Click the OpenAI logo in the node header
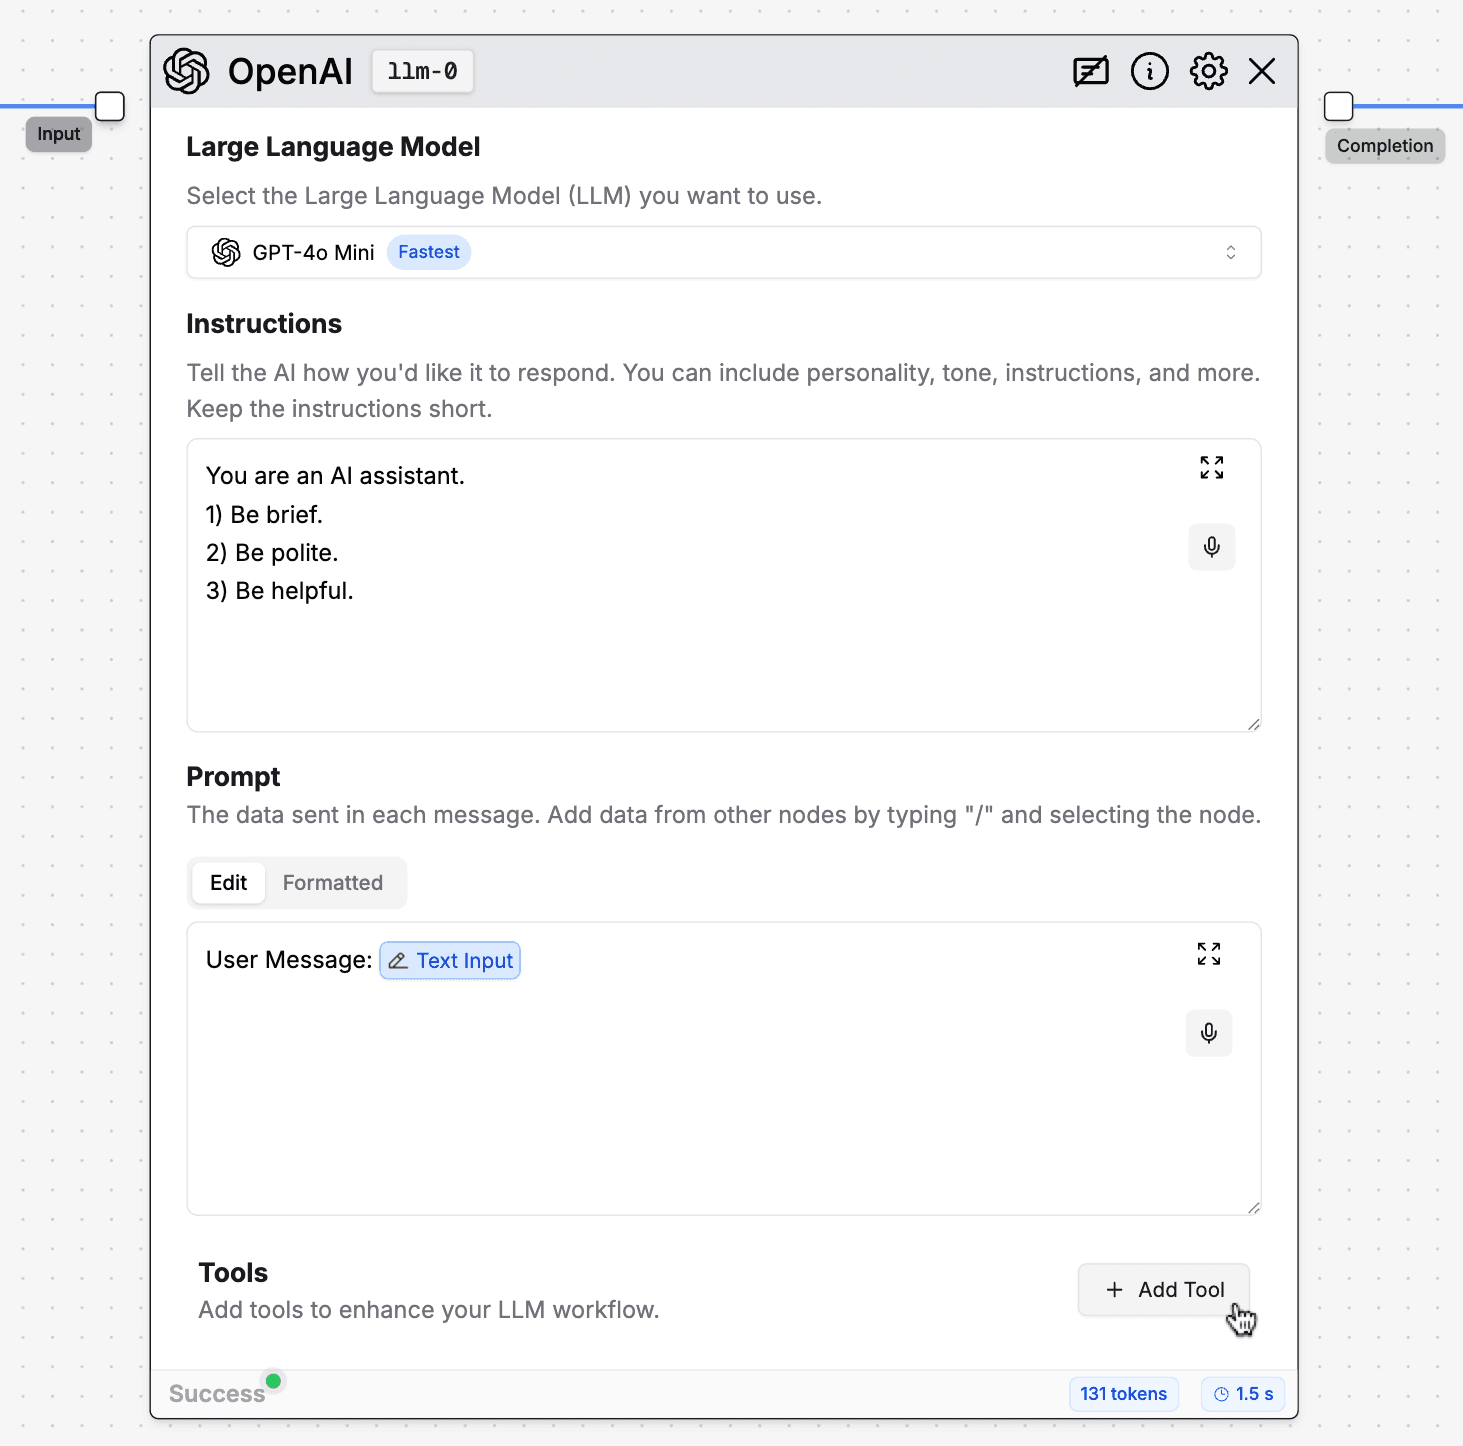This screenshot has height=1446, width=1463. pos(187,71)
